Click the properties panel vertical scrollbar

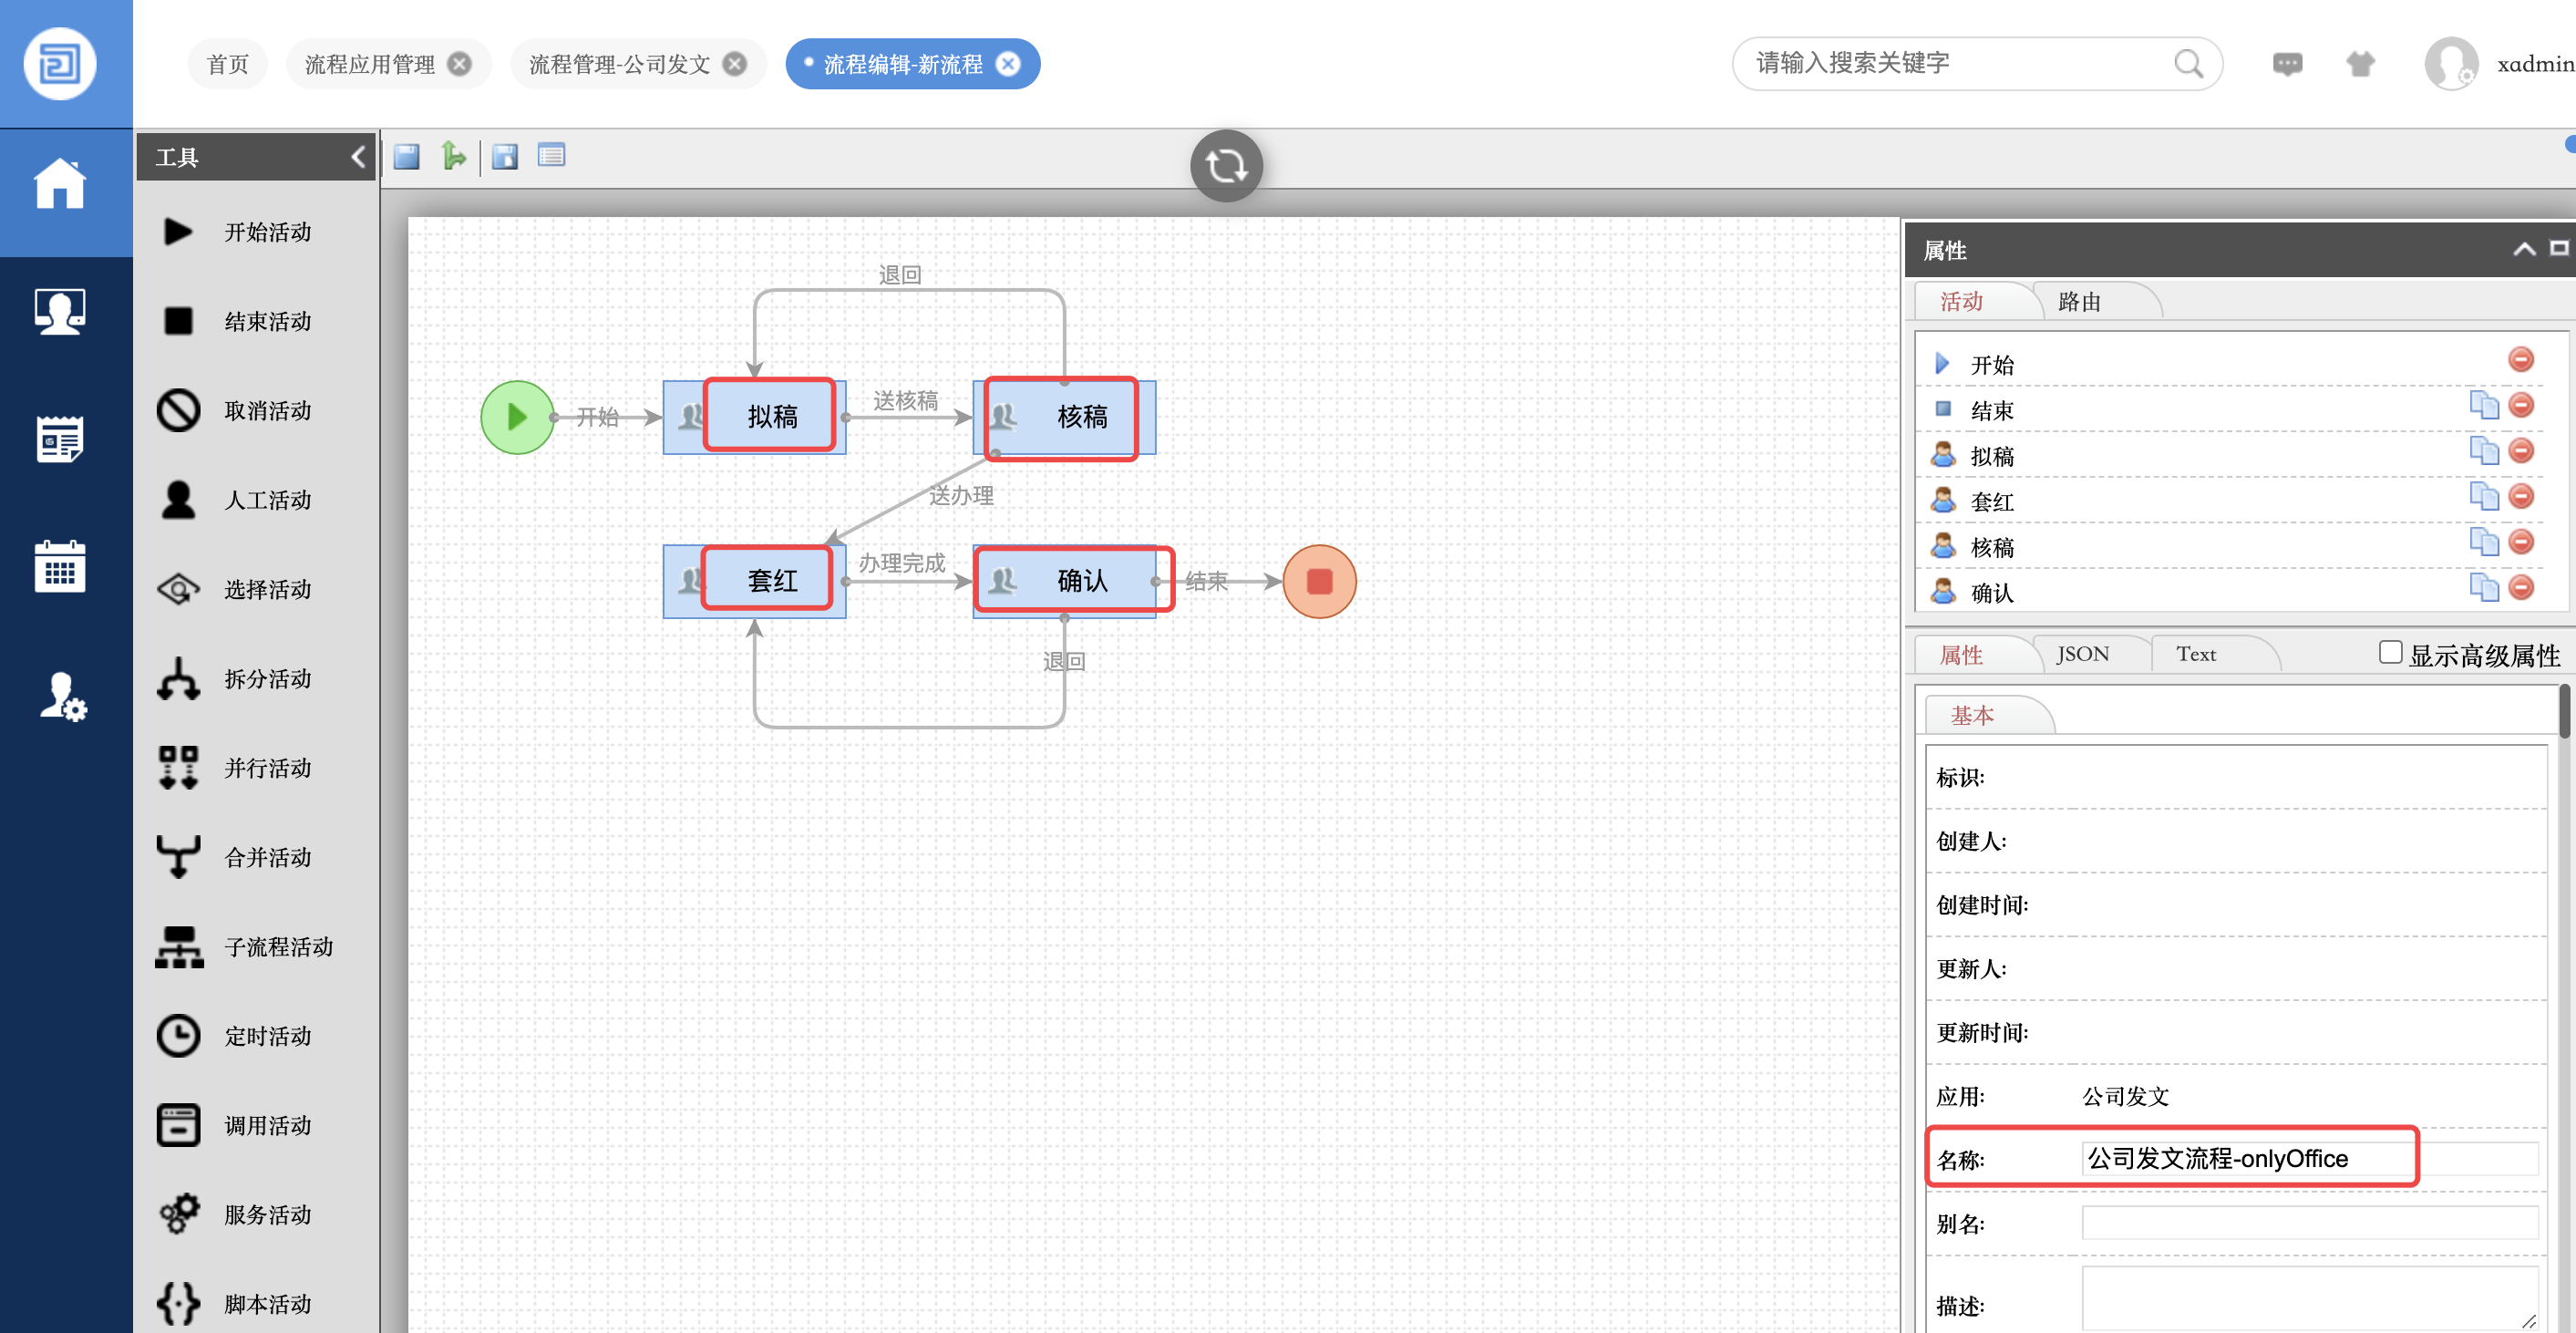coord(2563,712)
